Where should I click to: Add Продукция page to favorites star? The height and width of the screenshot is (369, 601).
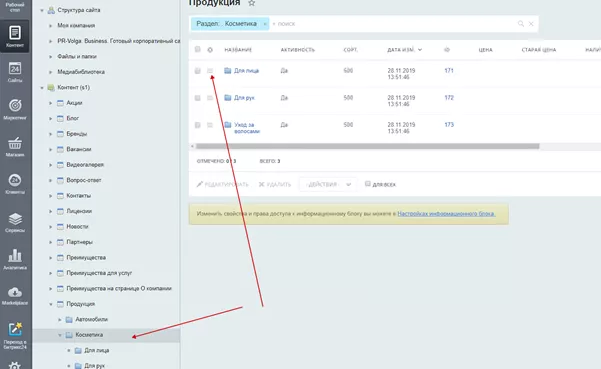[251, 3]
